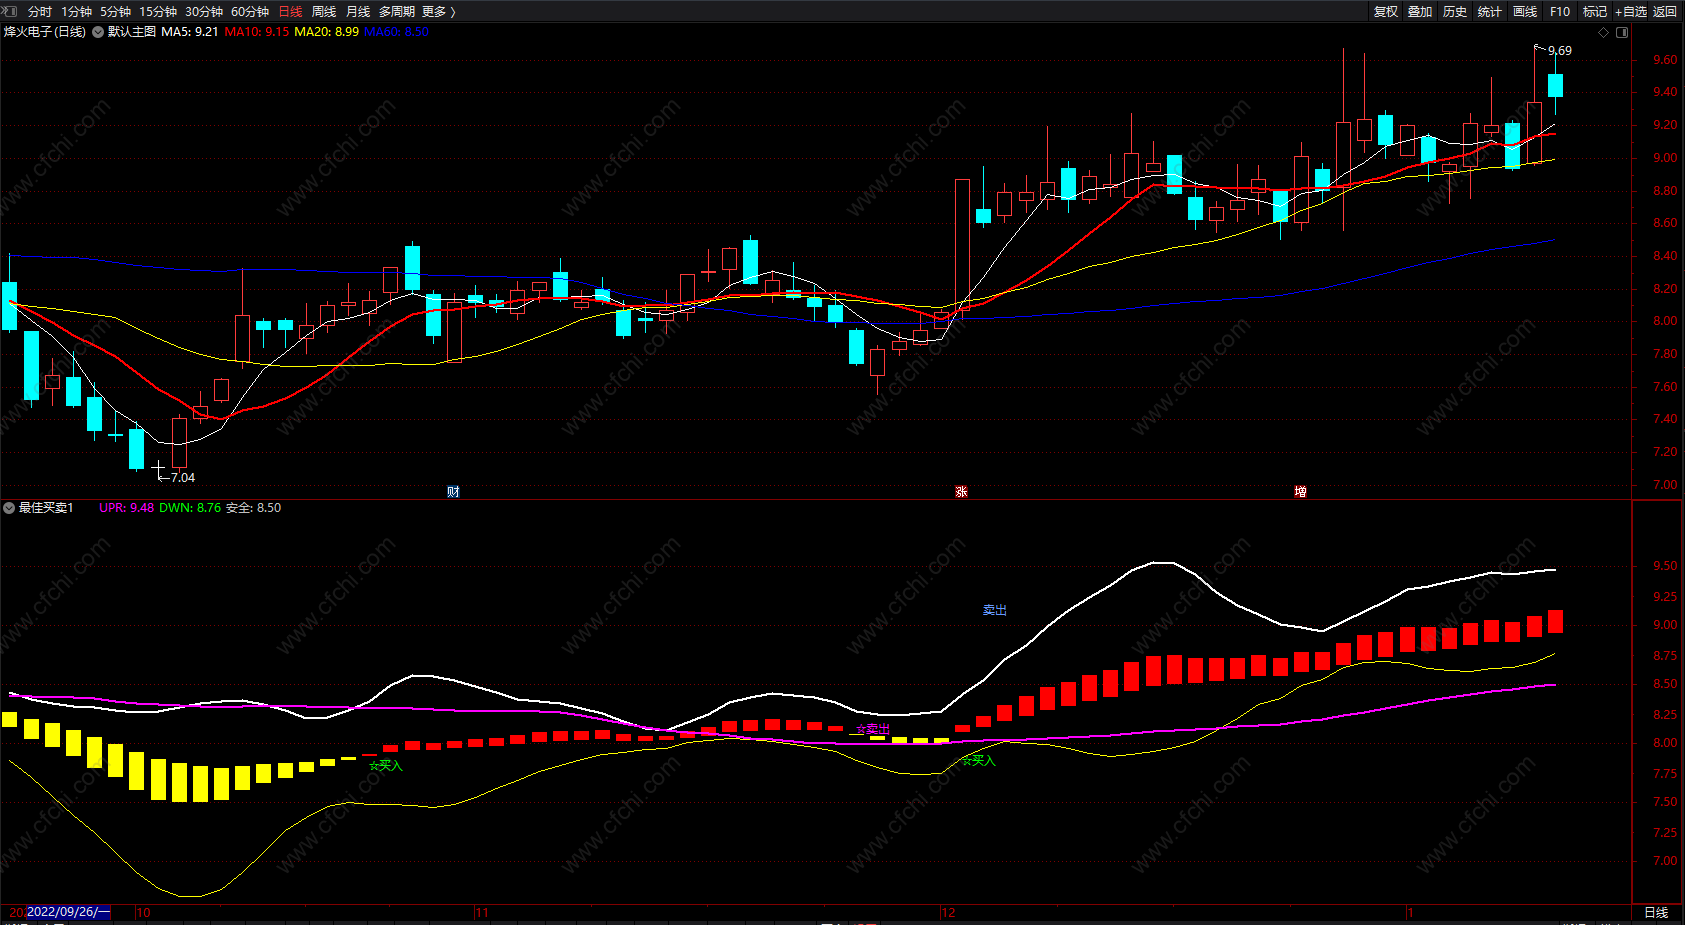
Task: Click the 烽火电子 (日线) stock title
Action: [45, 32]
